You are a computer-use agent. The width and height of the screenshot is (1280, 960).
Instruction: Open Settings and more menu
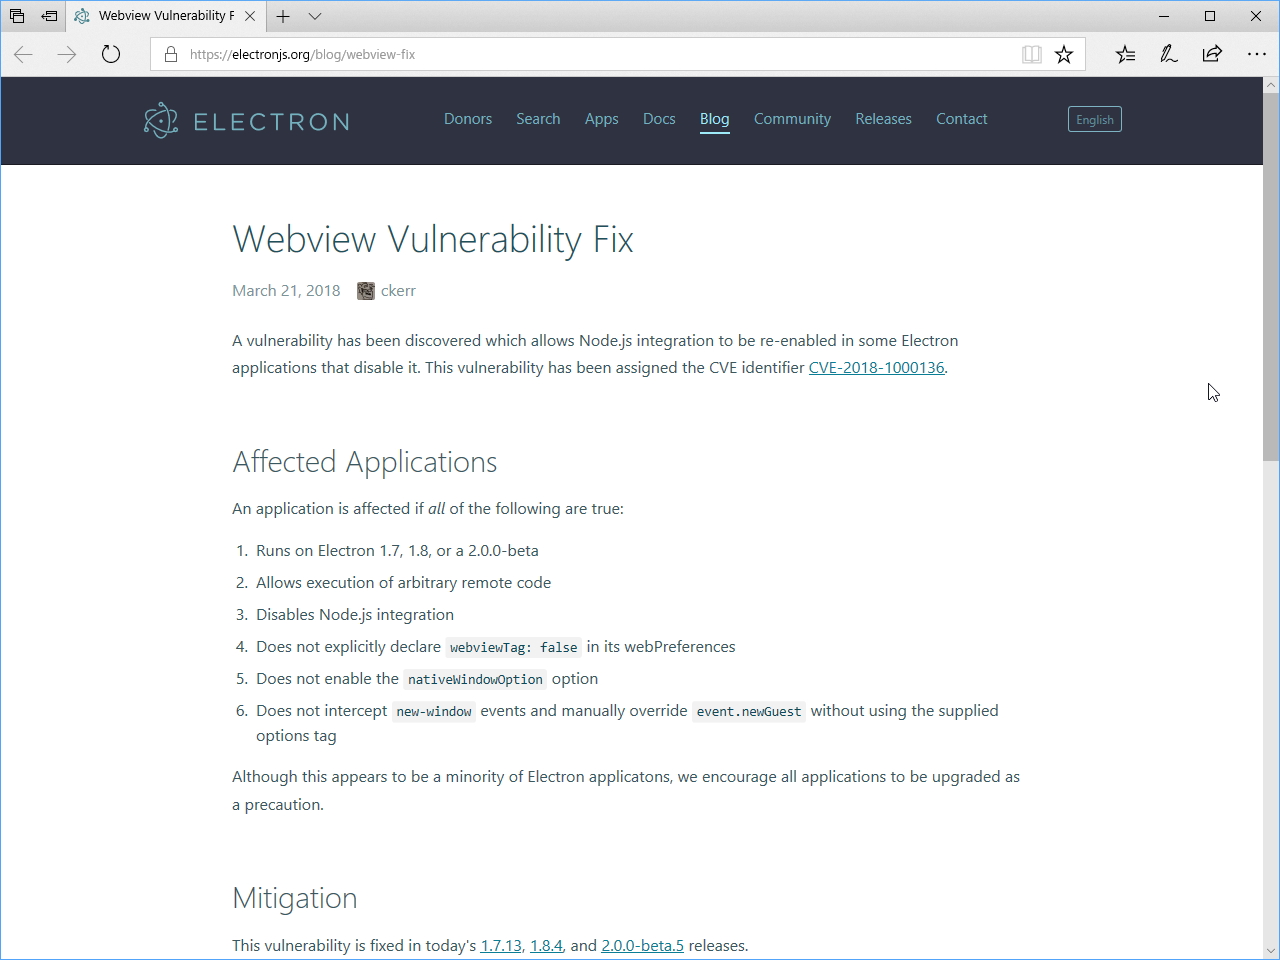click(1257, 54)
